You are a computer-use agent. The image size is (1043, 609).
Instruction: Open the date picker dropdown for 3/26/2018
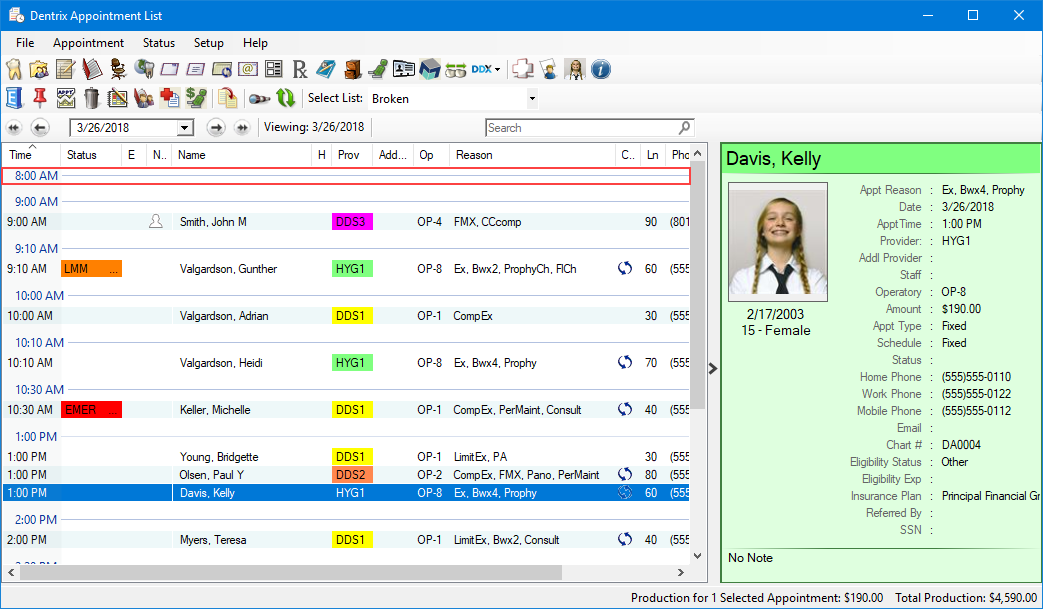pyautogui.click(x=184, y=128)
